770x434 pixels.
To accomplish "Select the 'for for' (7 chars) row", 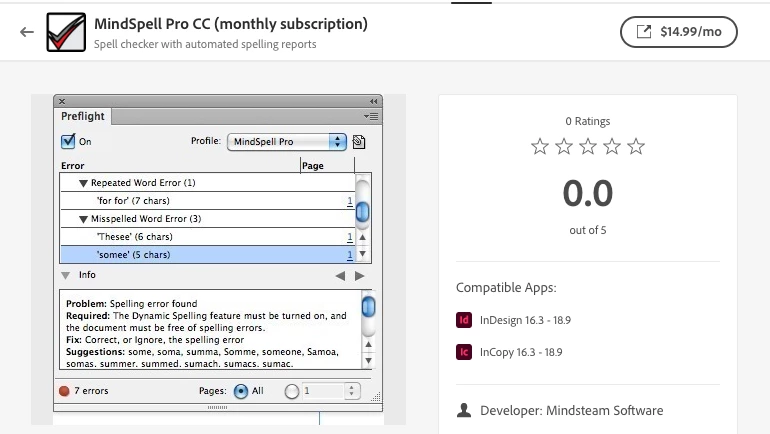I will click(x=207, y=200).
